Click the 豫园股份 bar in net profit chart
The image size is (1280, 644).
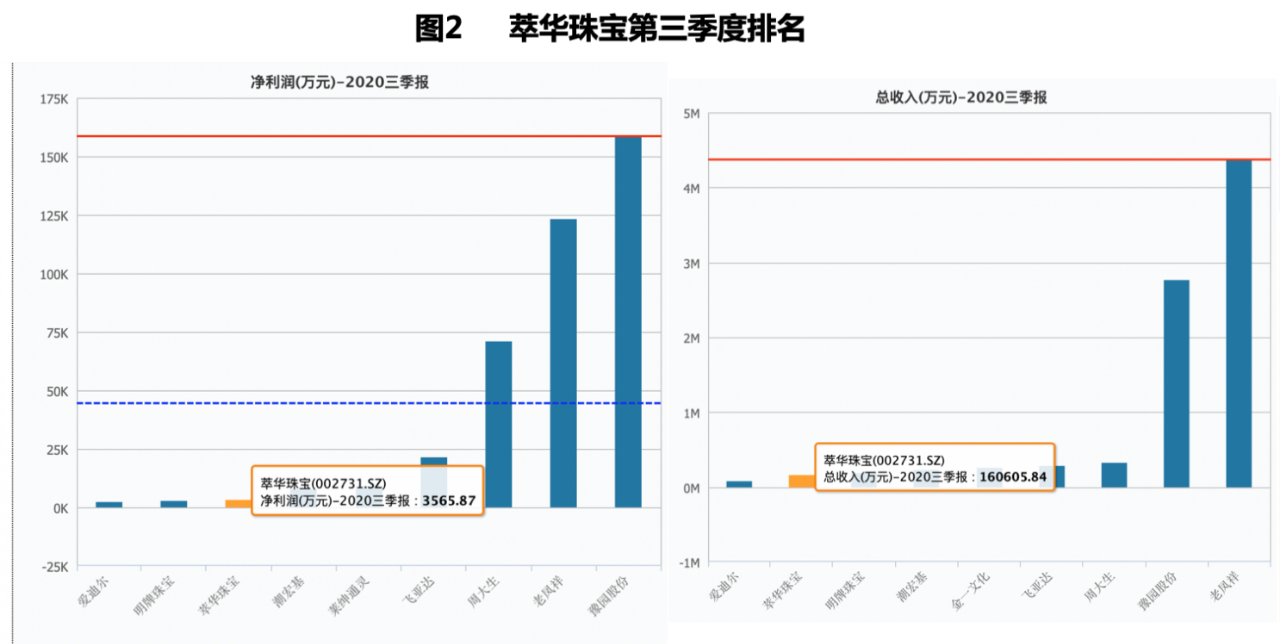click(628, 322)
